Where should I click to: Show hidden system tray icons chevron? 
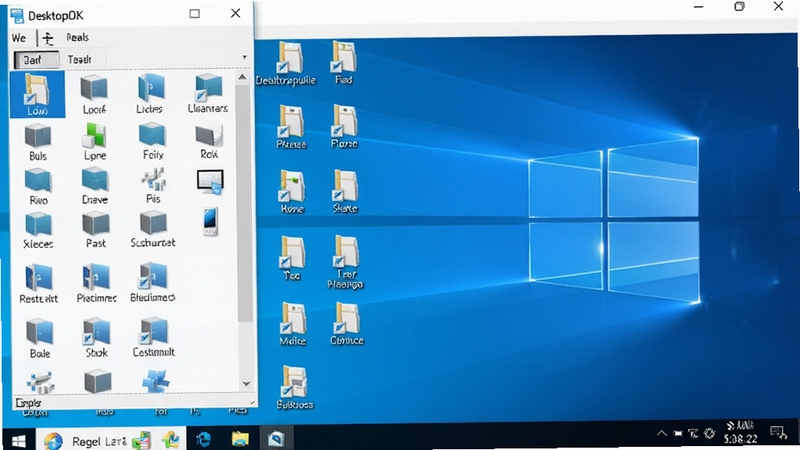click(x=661, y=434)
